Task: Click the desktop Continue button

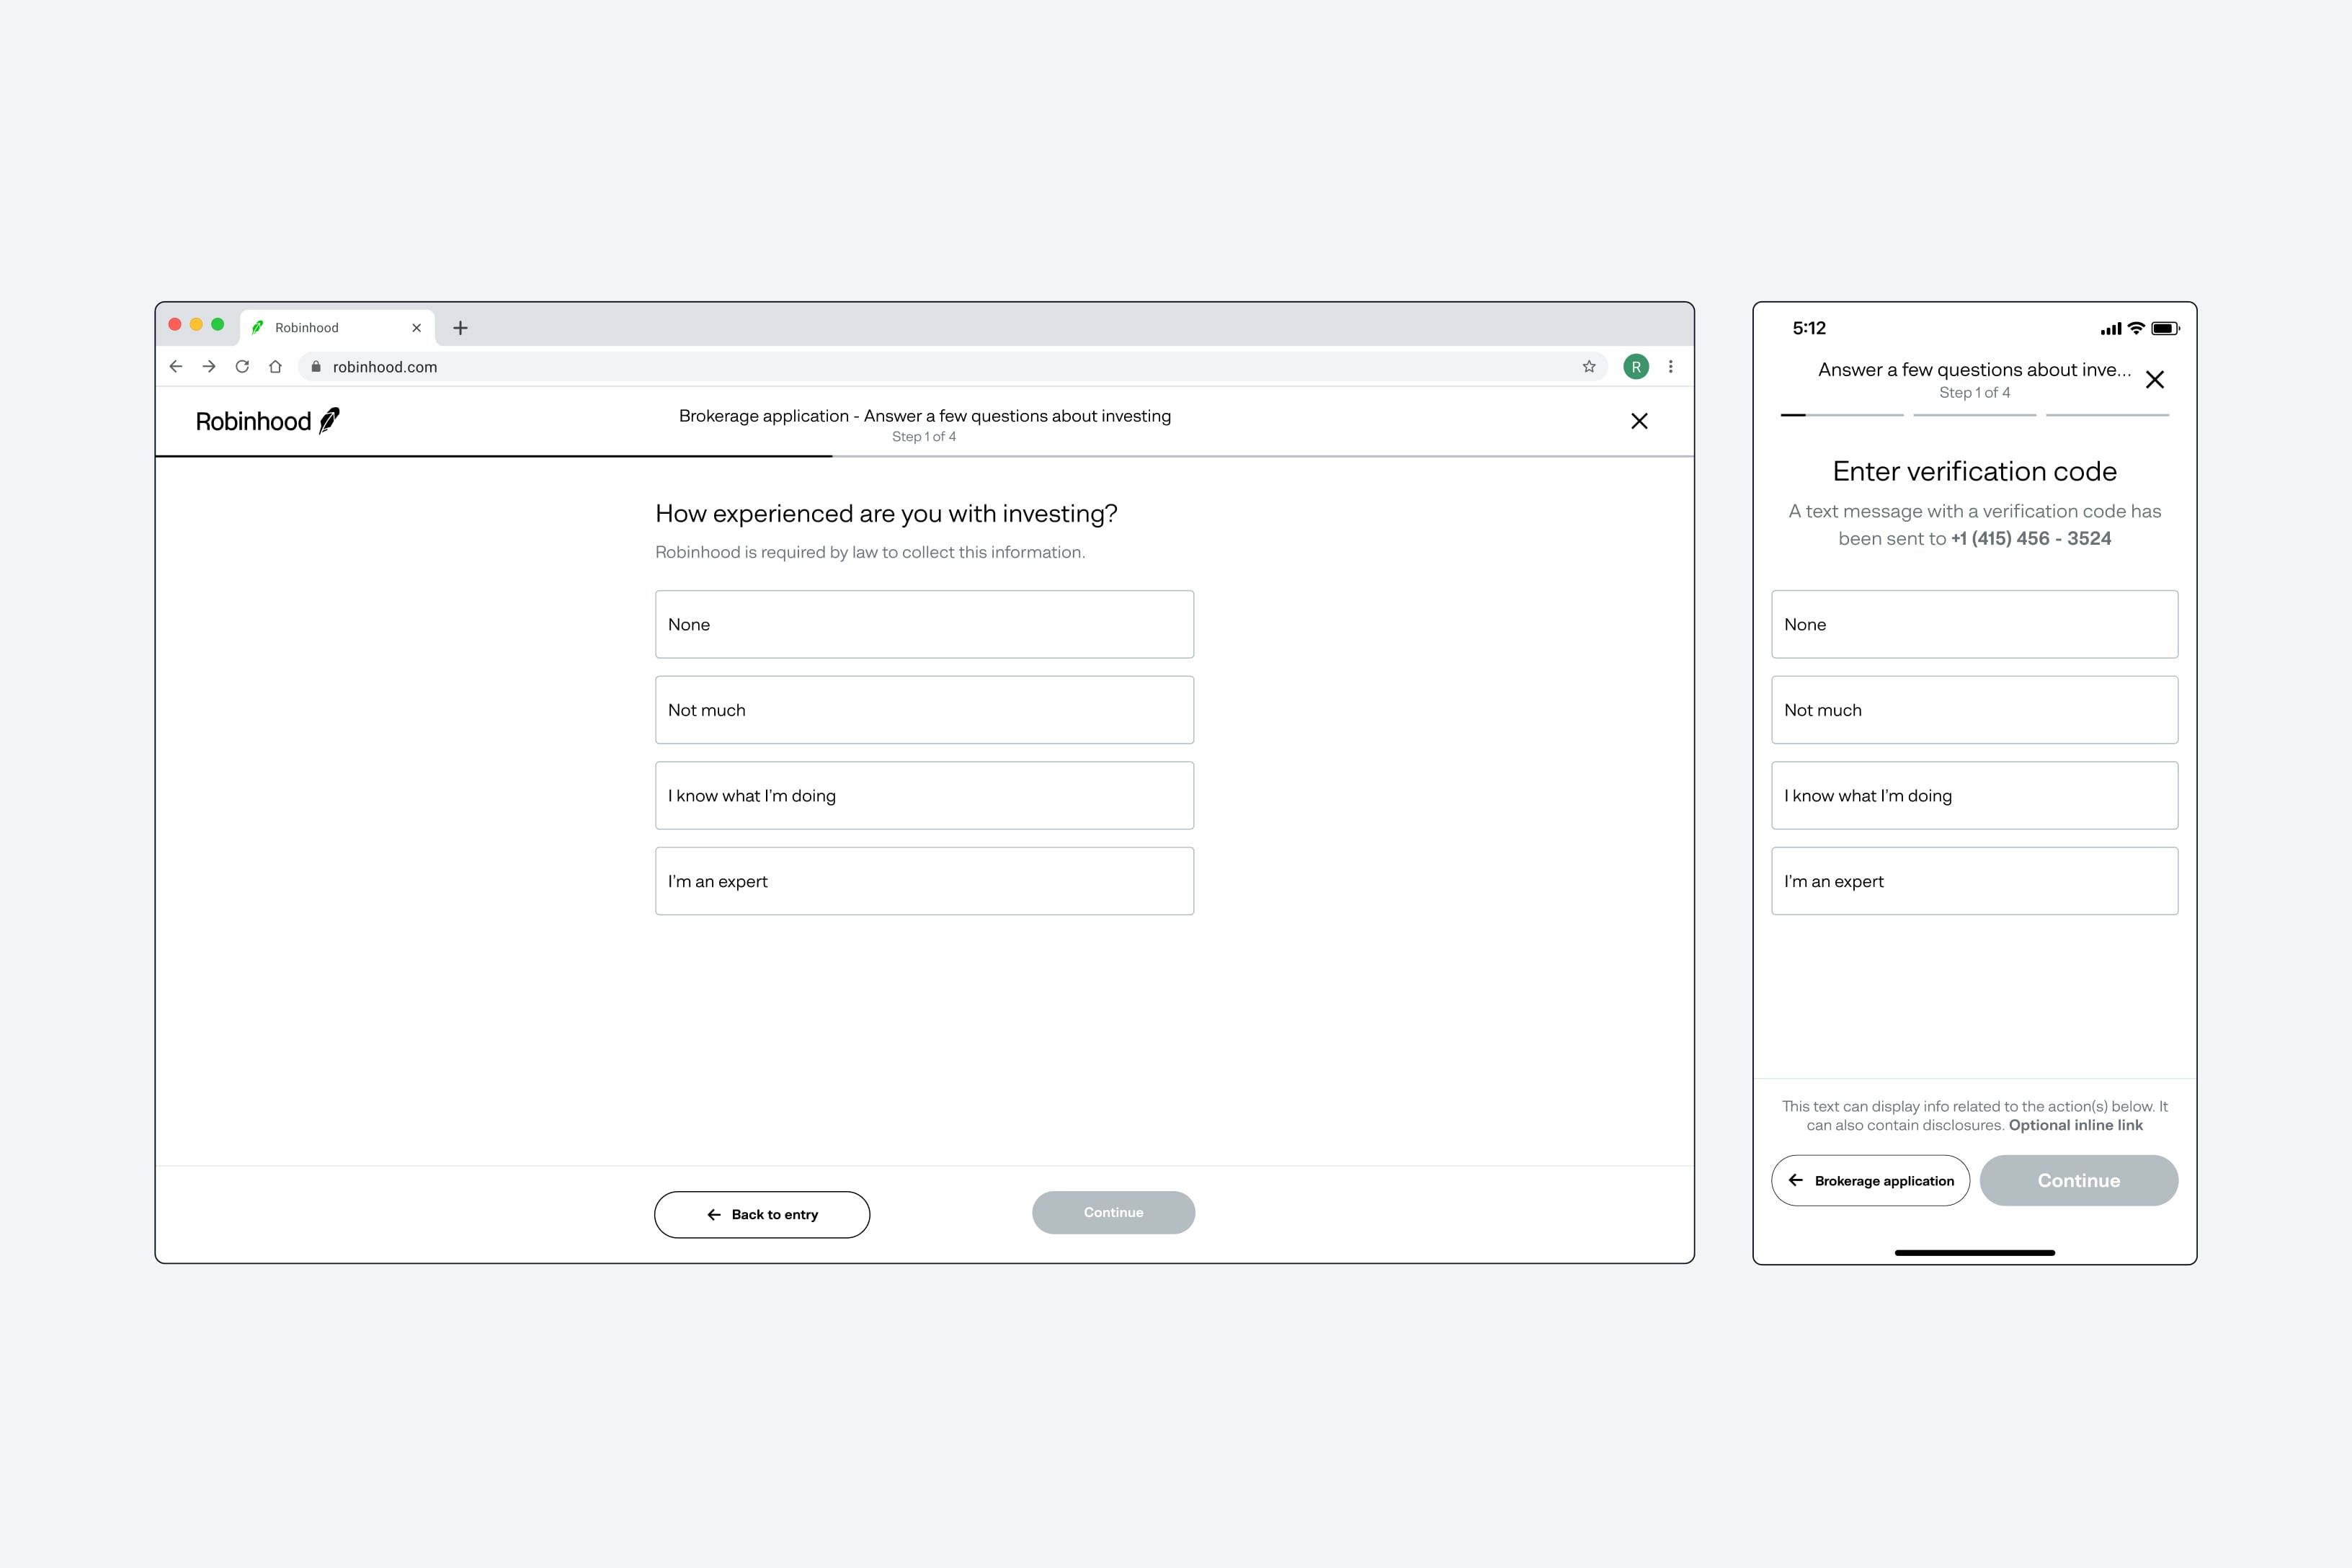Action: (x=1113, y=1212)
